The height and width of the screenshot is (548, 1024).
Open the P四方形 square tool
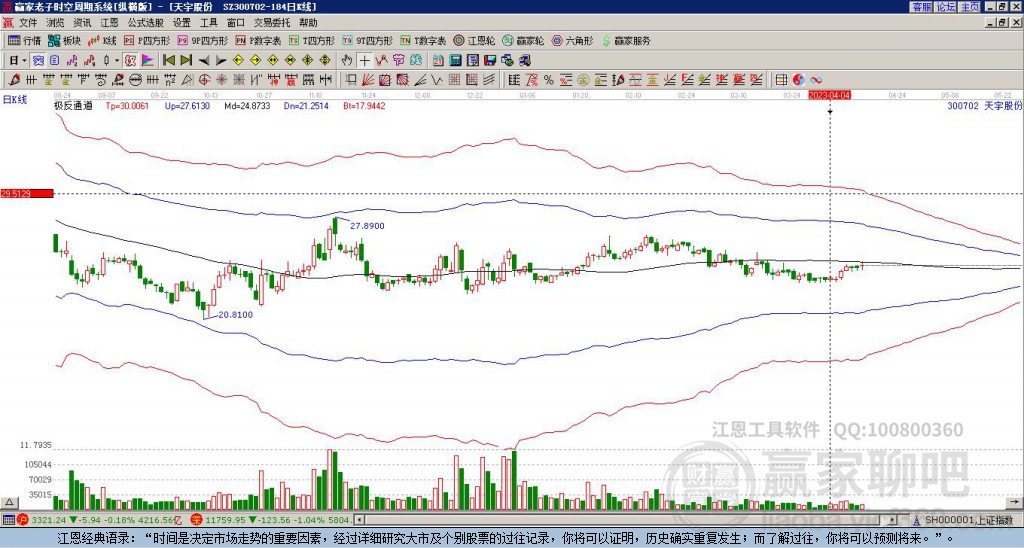click(x=147, y=40)
